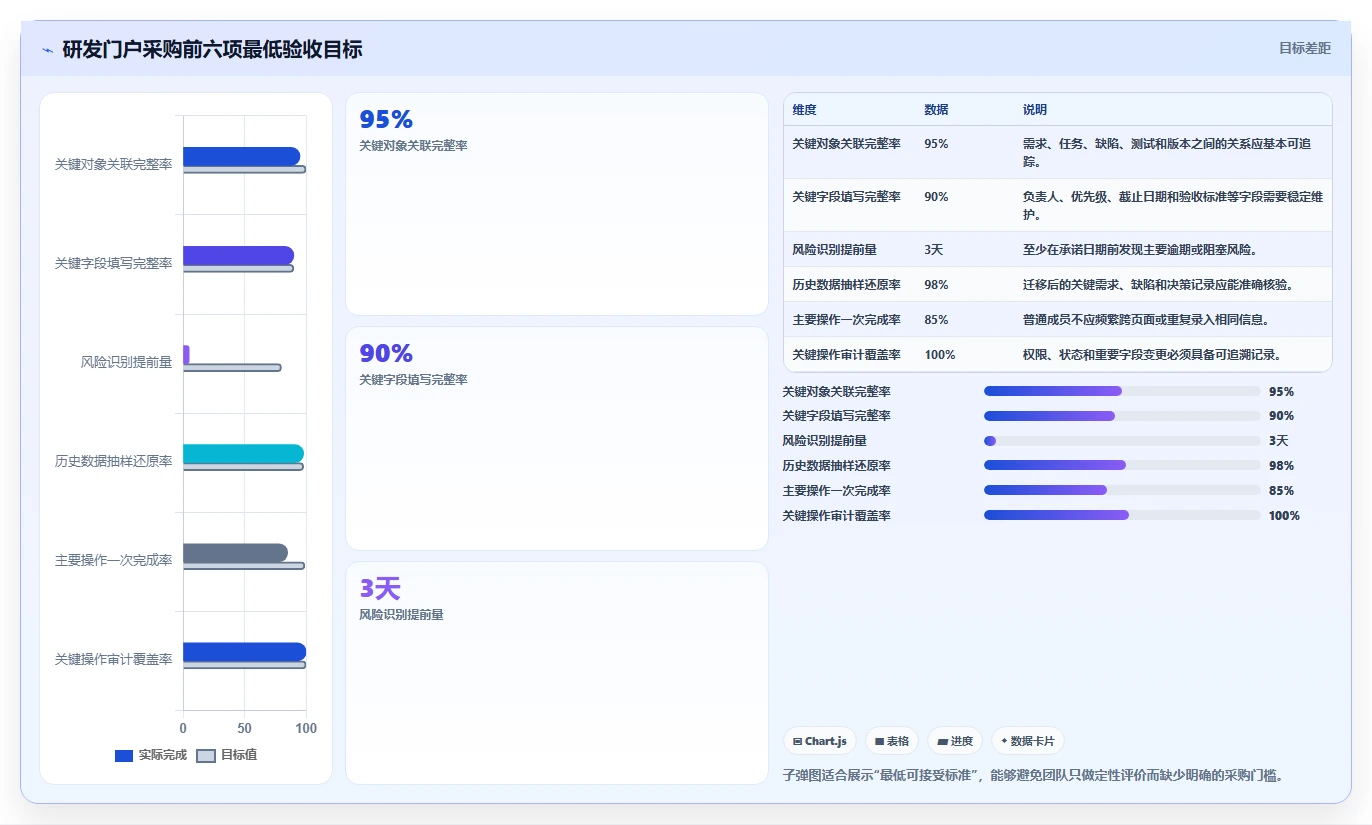Toggle the 实际完成 legend label

pos(163,755)
